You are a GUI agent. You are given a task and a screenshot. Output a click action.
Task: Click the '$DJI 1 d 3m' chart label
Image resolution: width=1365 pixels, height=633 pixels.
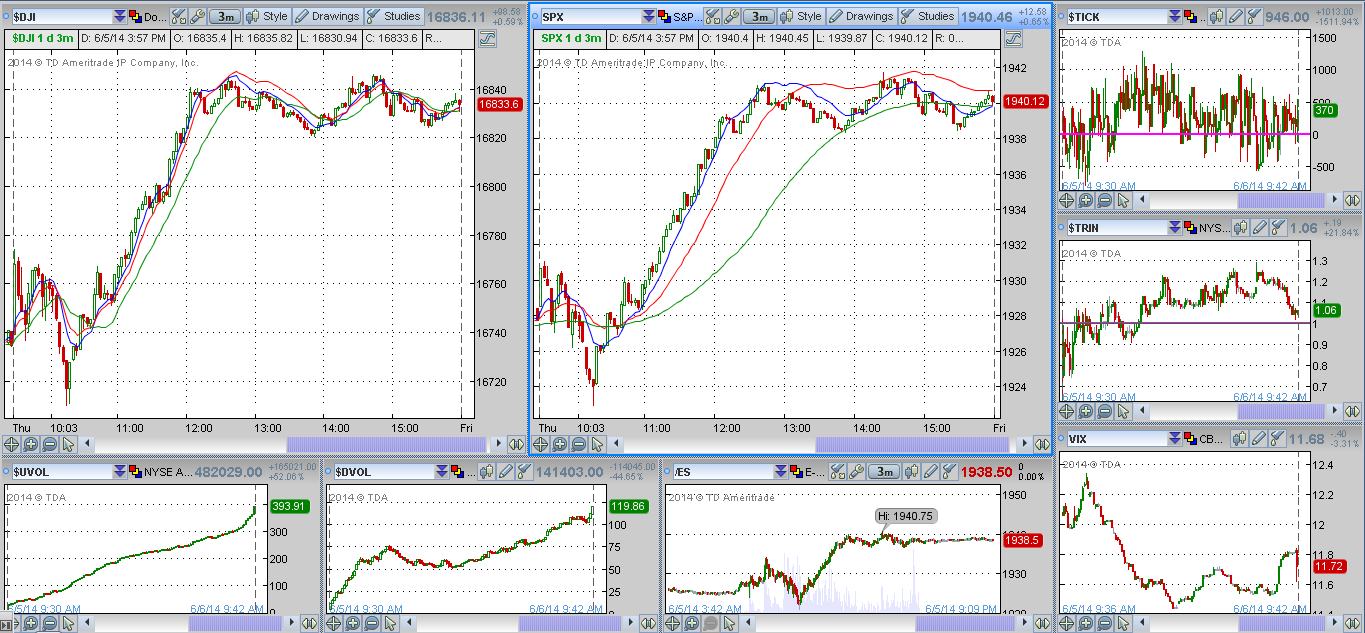(43, 38)
